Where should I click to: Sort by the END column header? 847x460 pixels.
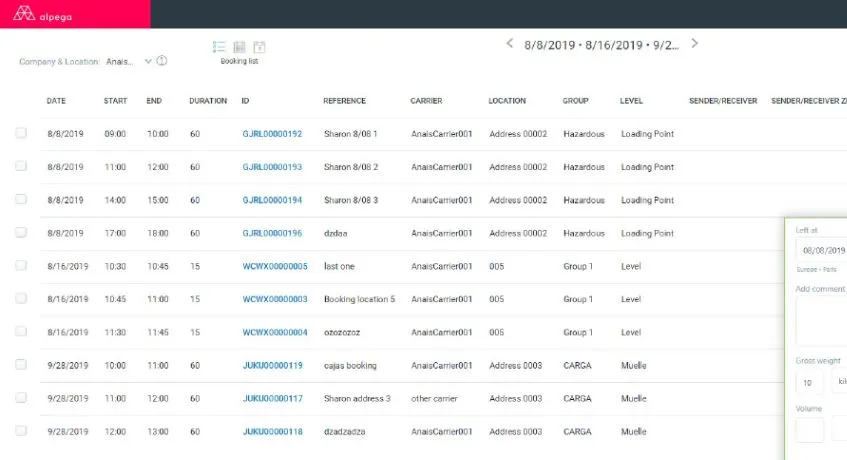[x=154, y=101]
